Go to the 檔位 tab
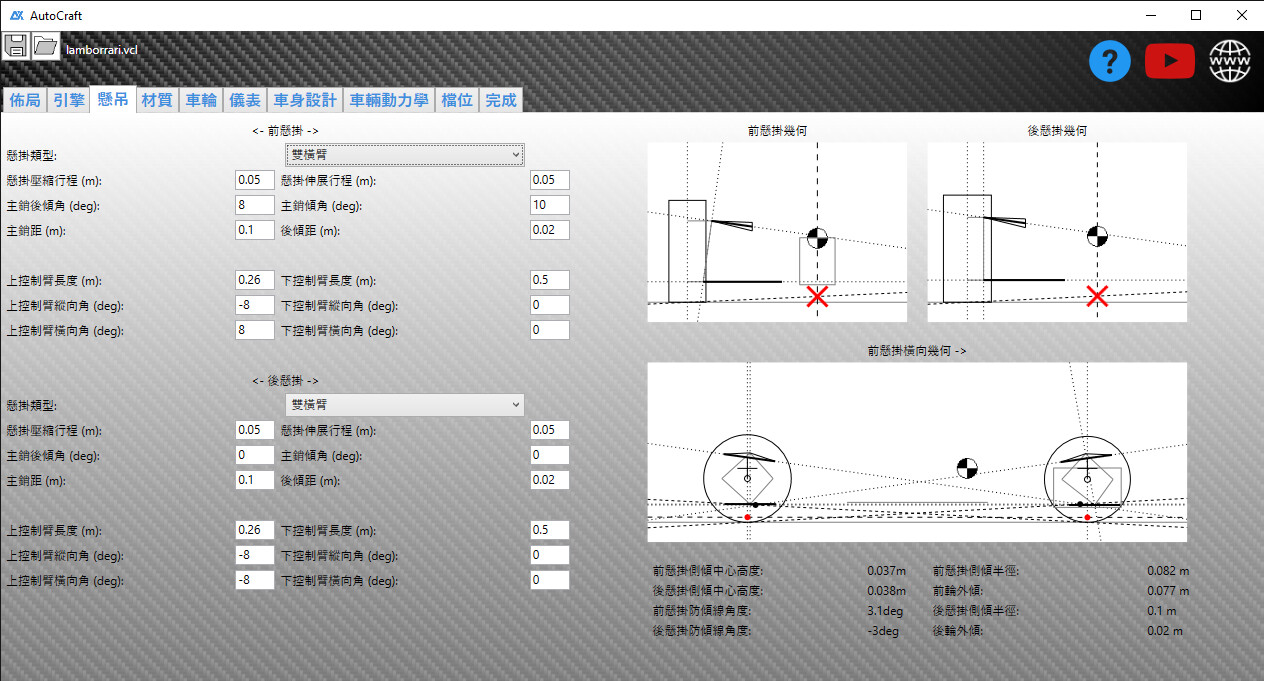Viewport: 1264px width, 681px height. coord(457,100)
